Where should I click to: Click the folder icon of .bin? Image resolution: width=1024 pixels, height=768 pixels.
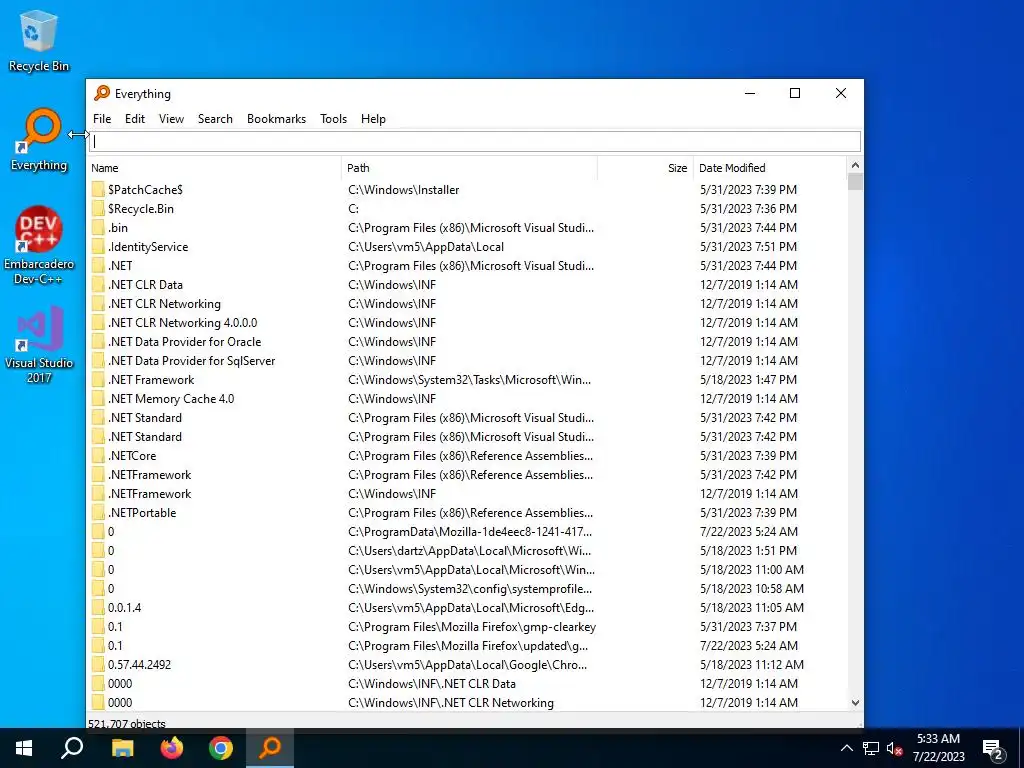[98, 227]
